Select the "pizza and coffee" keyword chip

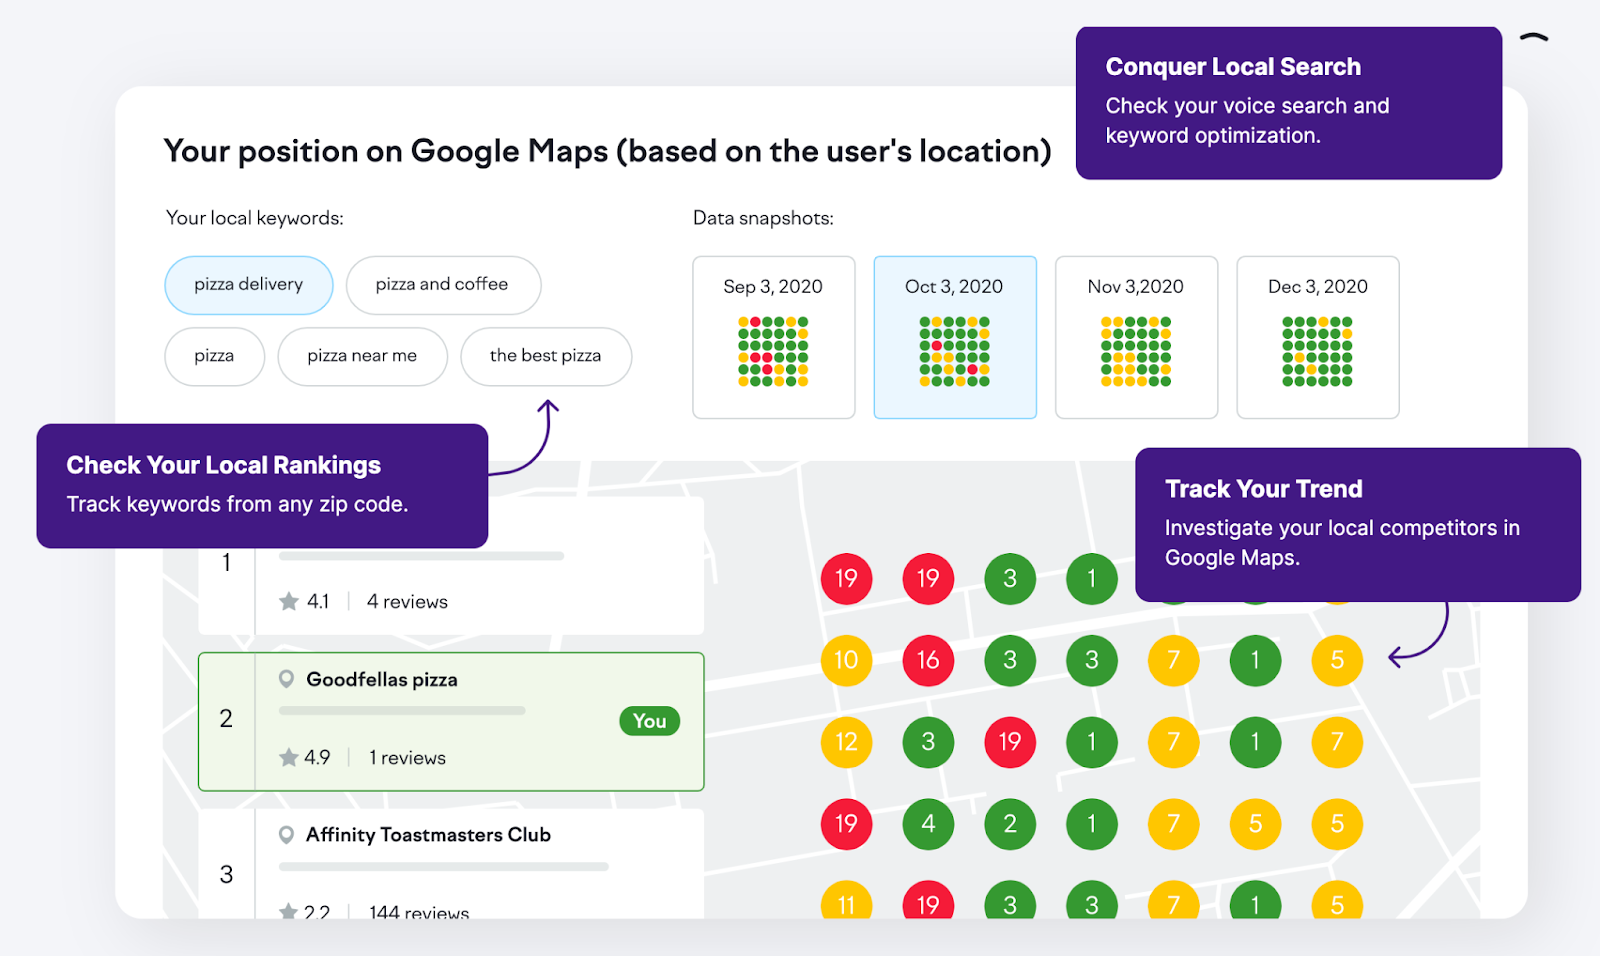click(x=443, y=285)
